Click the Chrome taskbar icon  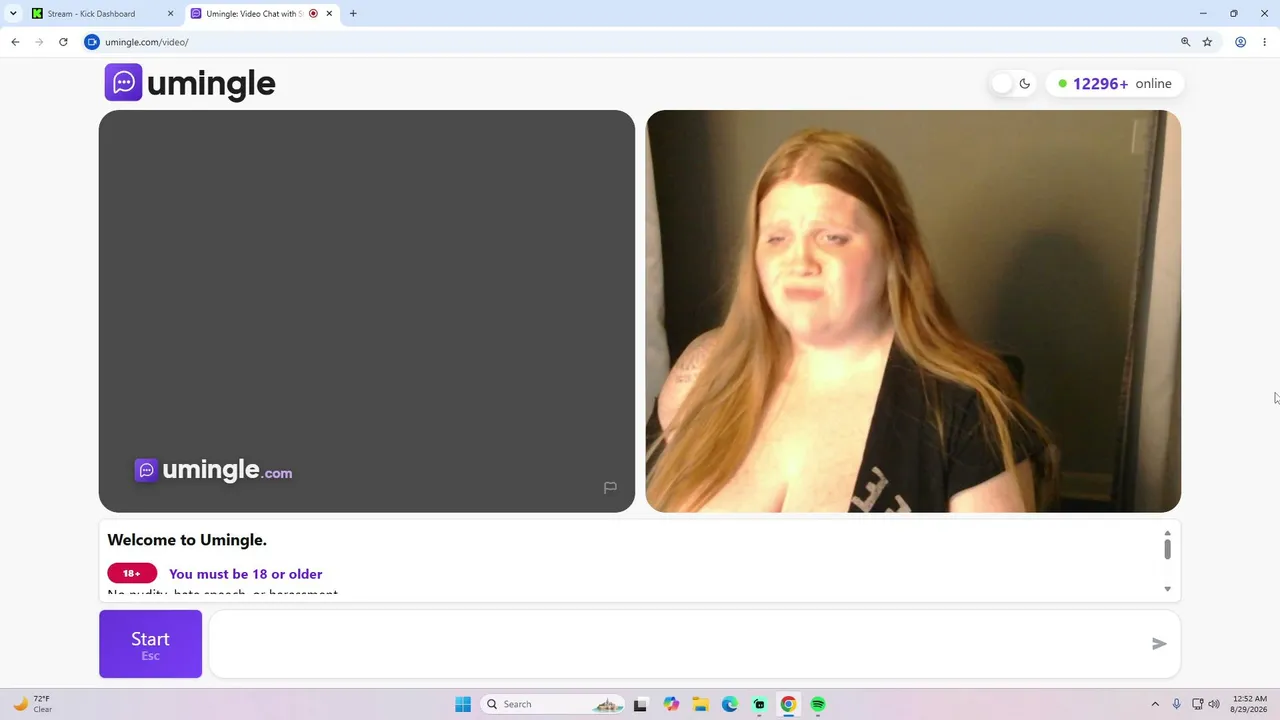[x=788, y=704]
